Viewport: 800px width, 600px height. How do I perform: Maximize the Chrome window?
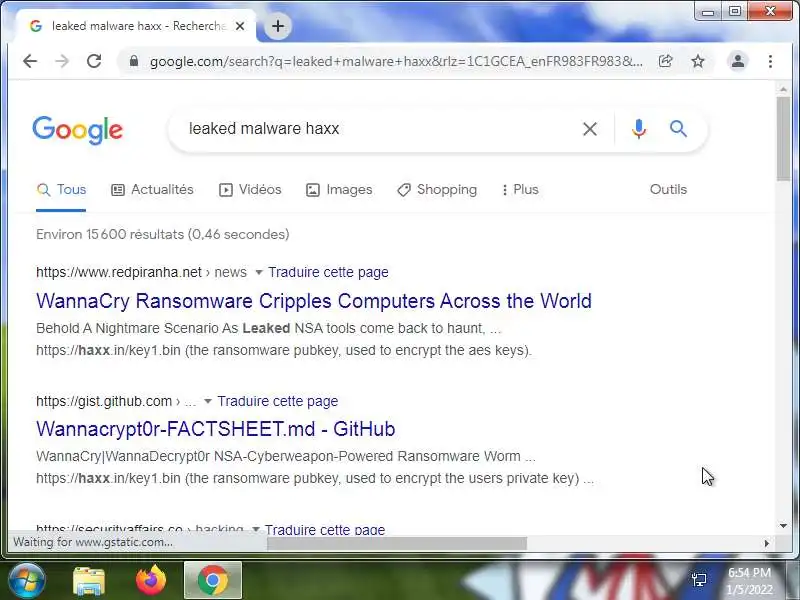tap(734, 12)
